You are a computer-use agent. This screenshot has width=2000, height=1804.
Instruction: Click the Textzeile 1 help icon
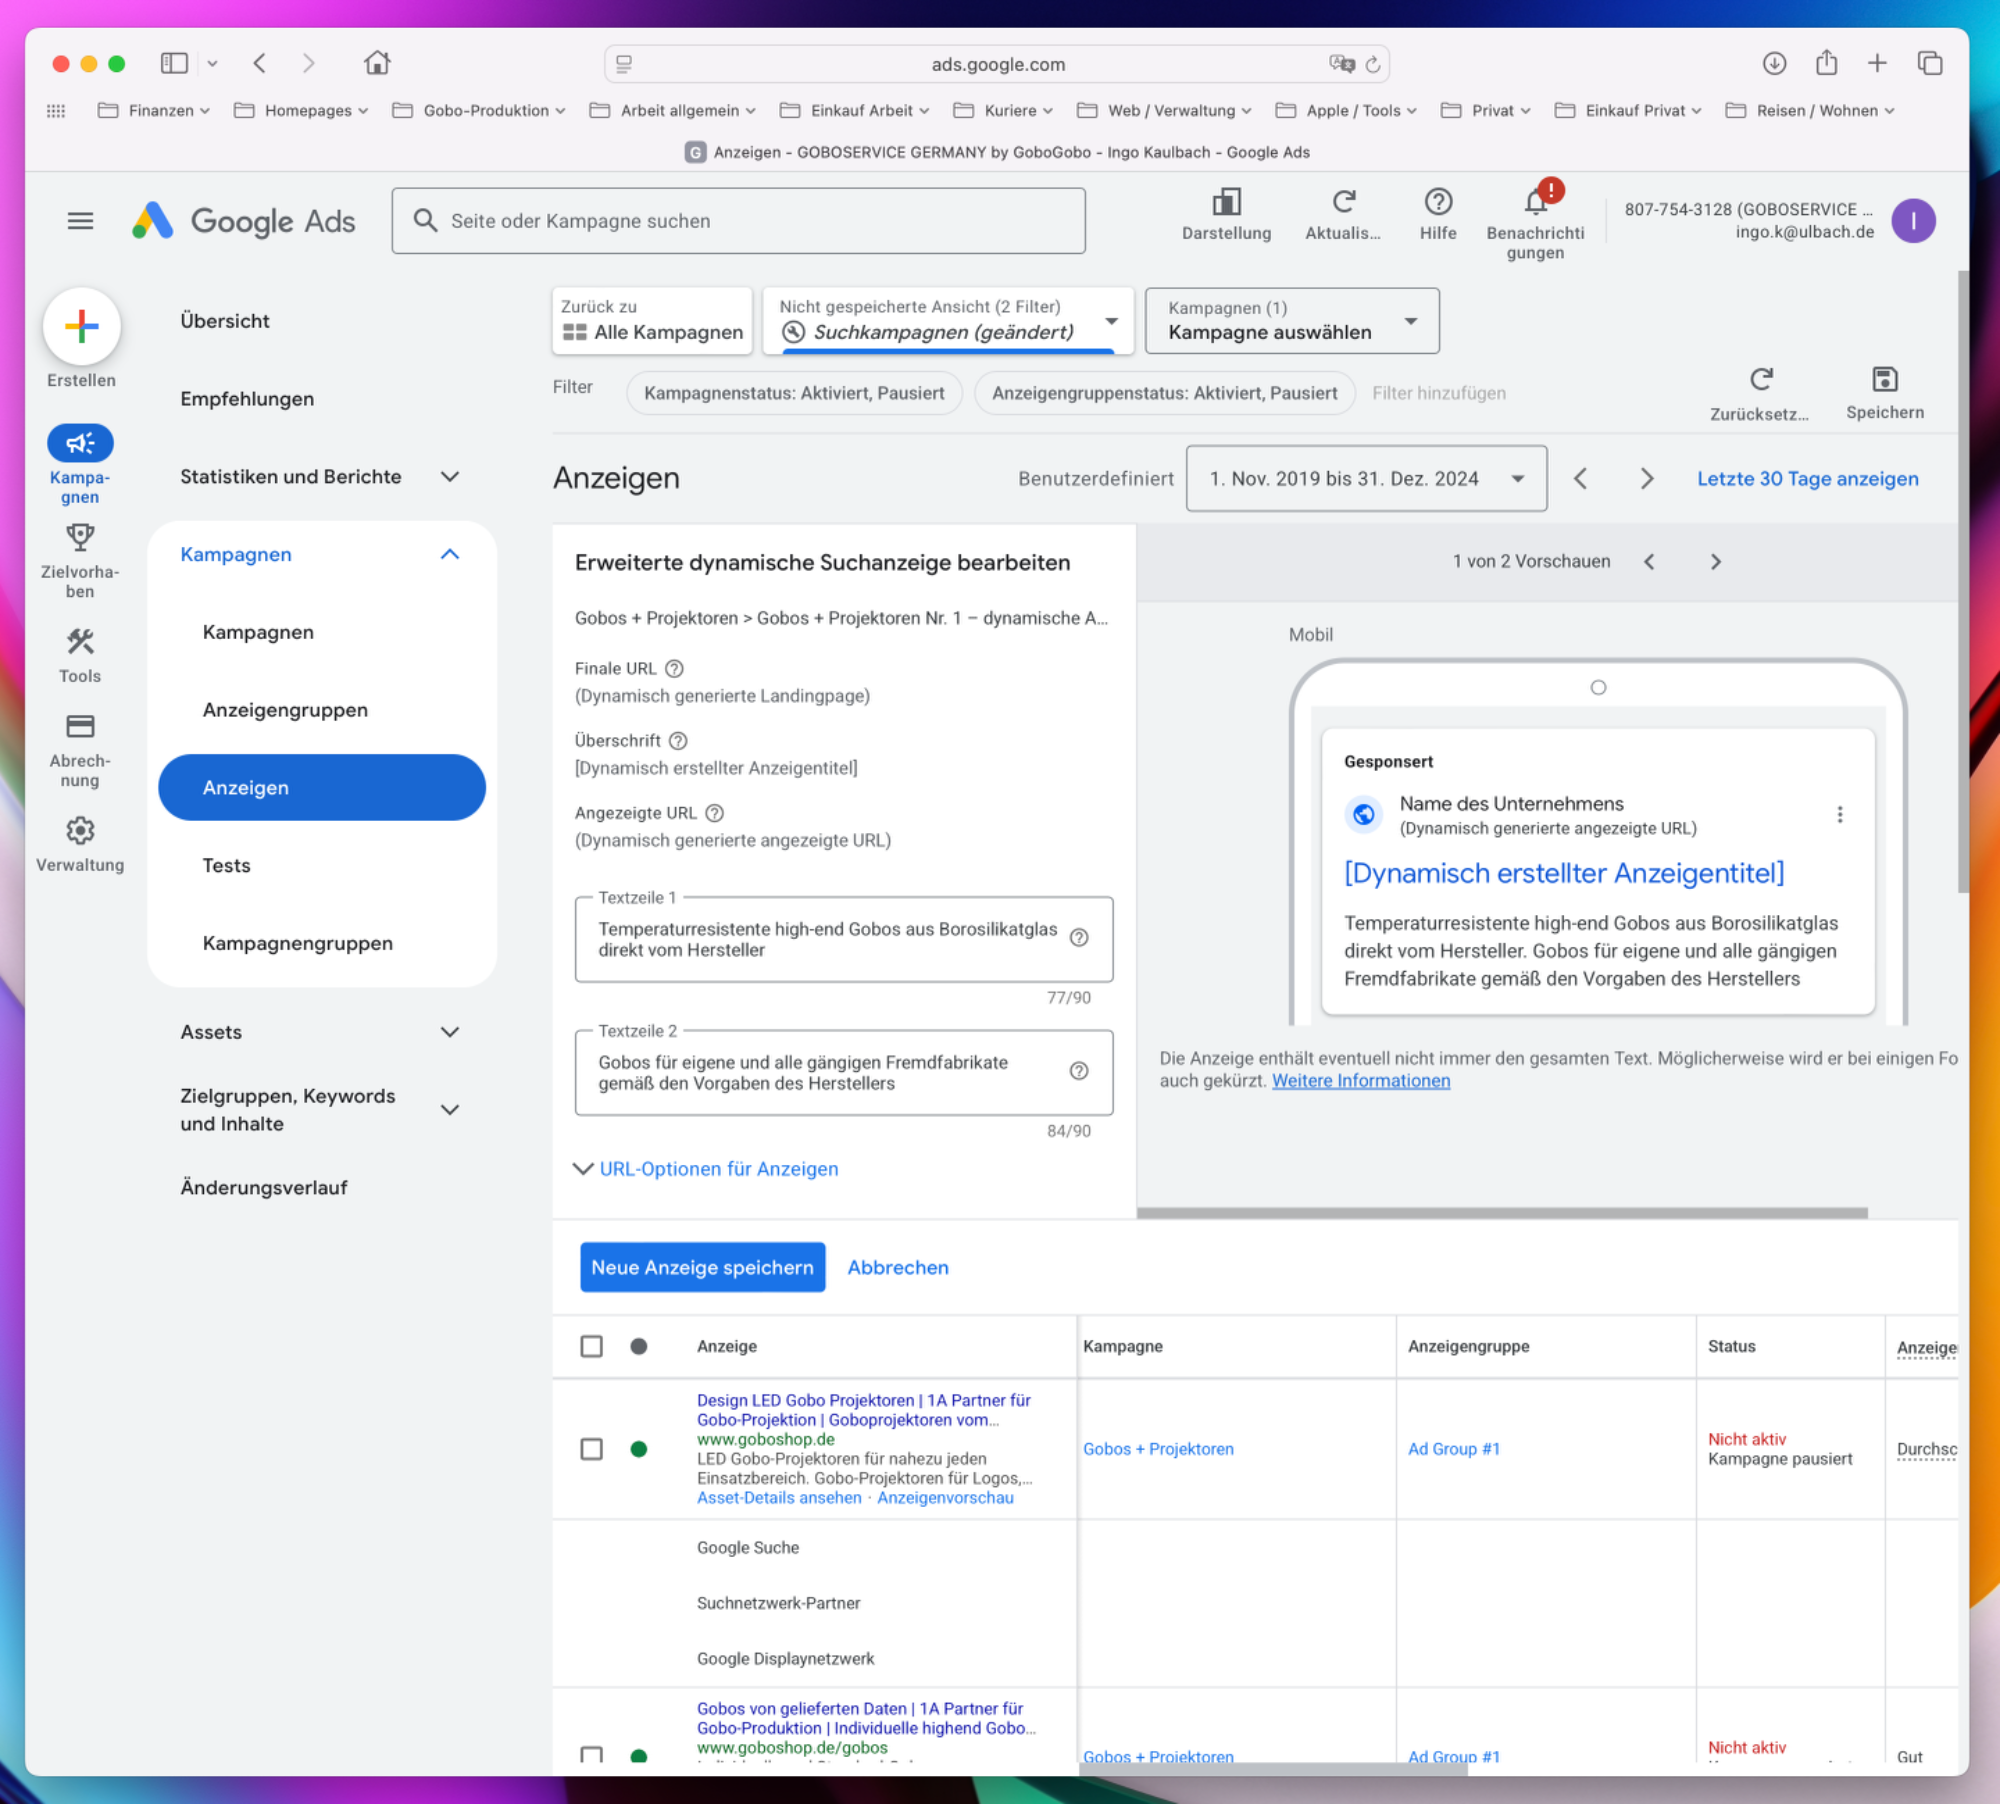pos(1079,938)
